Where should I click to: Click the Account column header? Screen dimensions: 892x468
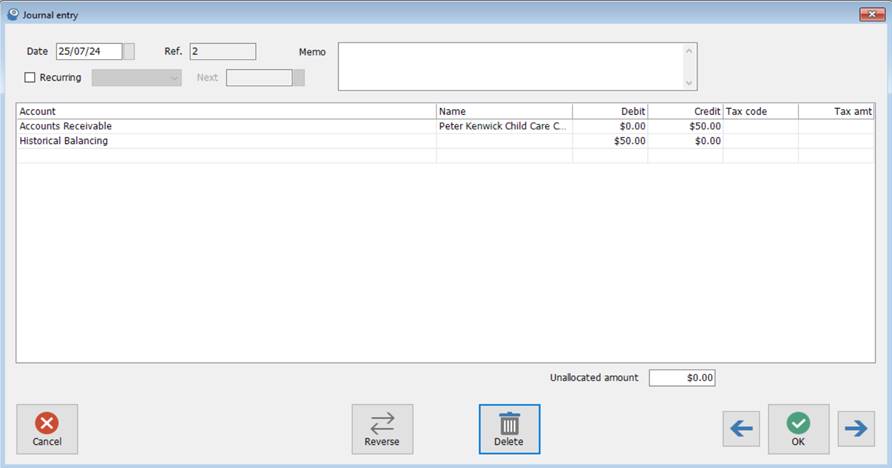[x=226, y=111]
